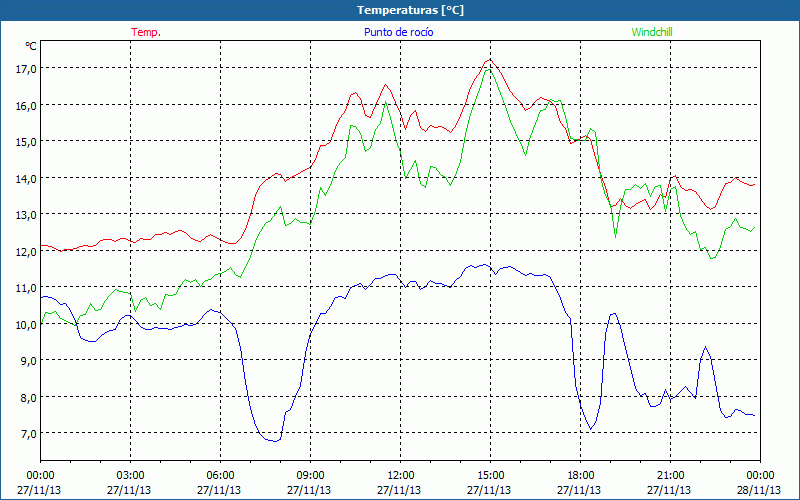Click the green Windchill legend label

(652, 32)
